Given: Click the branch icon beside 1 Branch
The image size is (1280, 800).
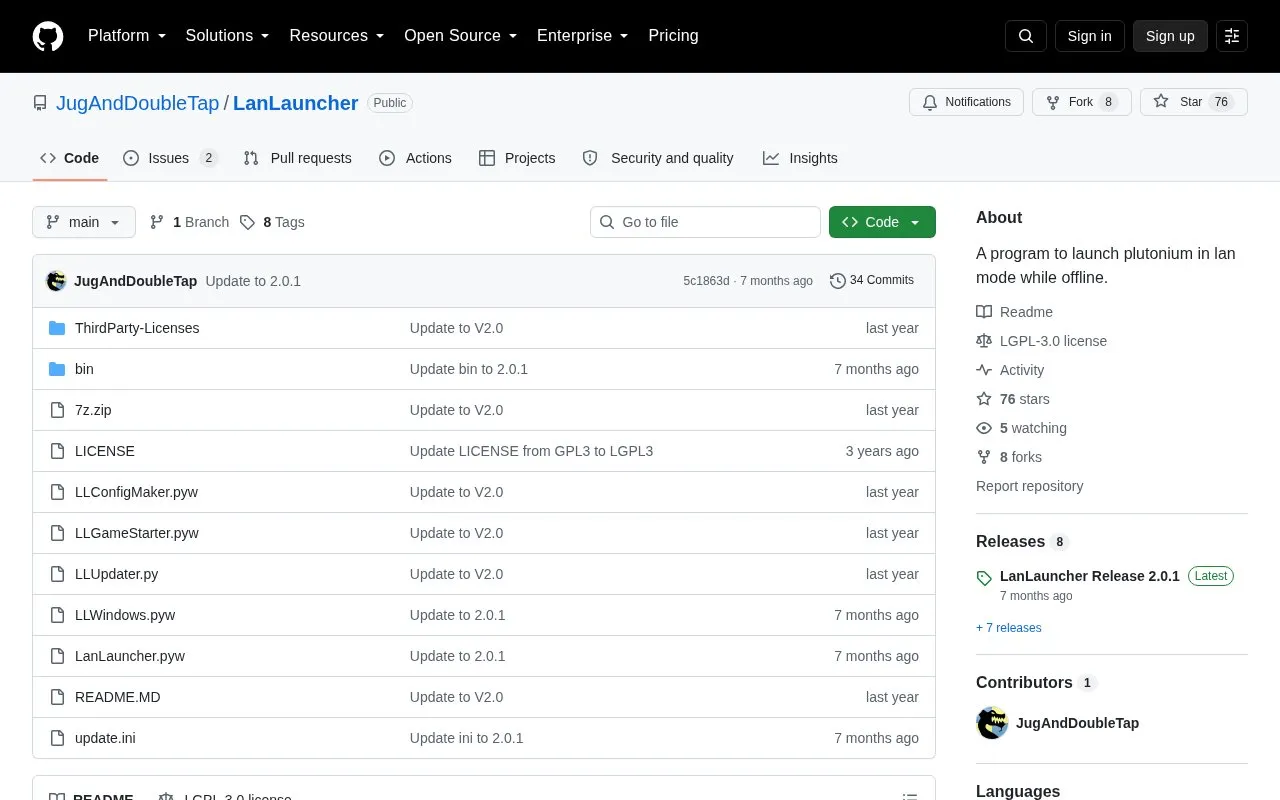Looking at the screenshot, I should tap(157, 222).
